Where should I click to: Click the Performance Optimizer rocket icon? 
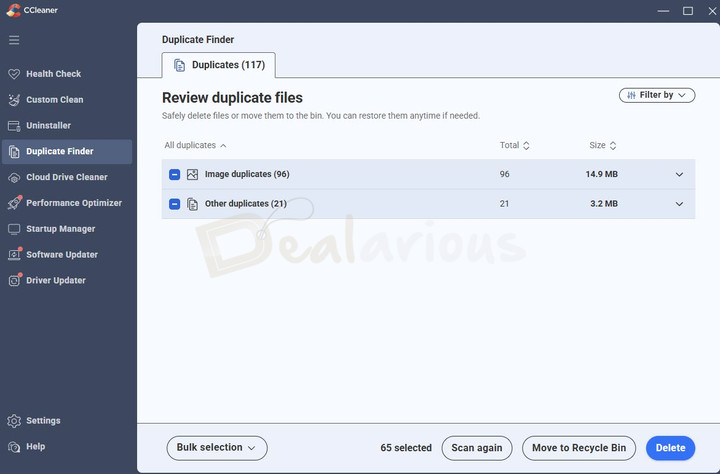coord(14,203)
